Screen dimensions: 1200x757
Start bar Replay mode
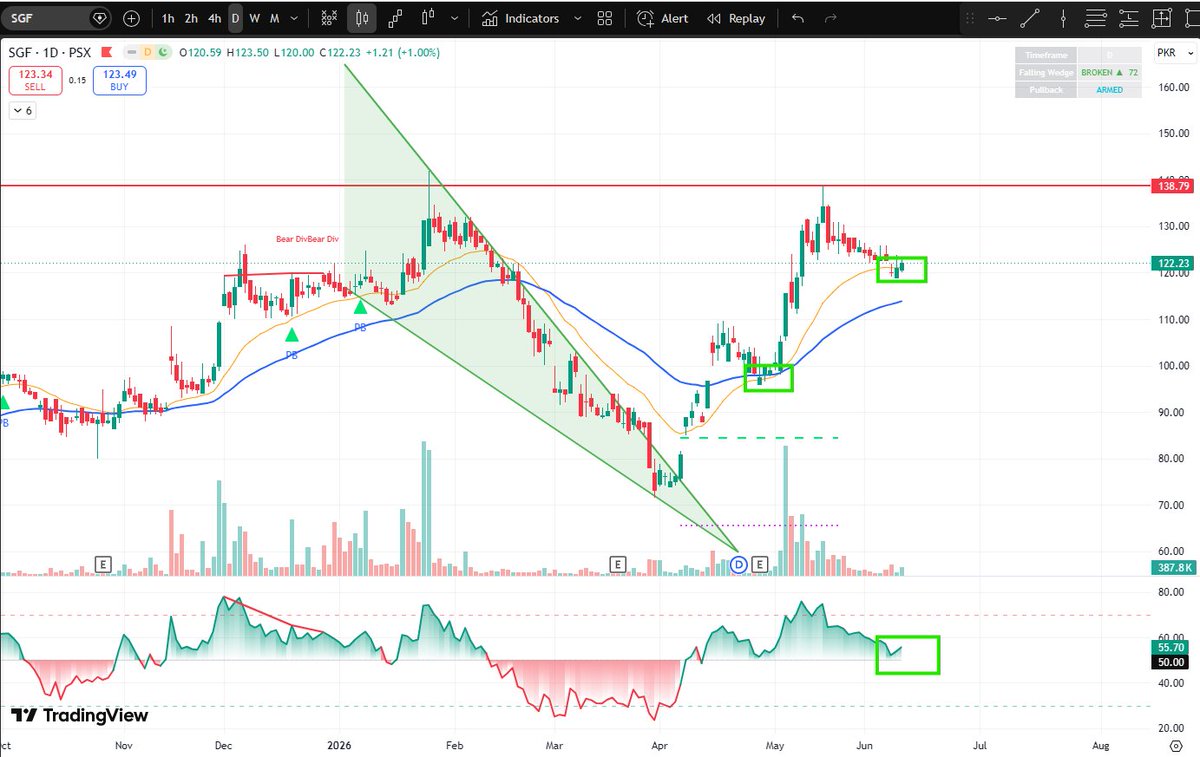(x=736, y=18)
